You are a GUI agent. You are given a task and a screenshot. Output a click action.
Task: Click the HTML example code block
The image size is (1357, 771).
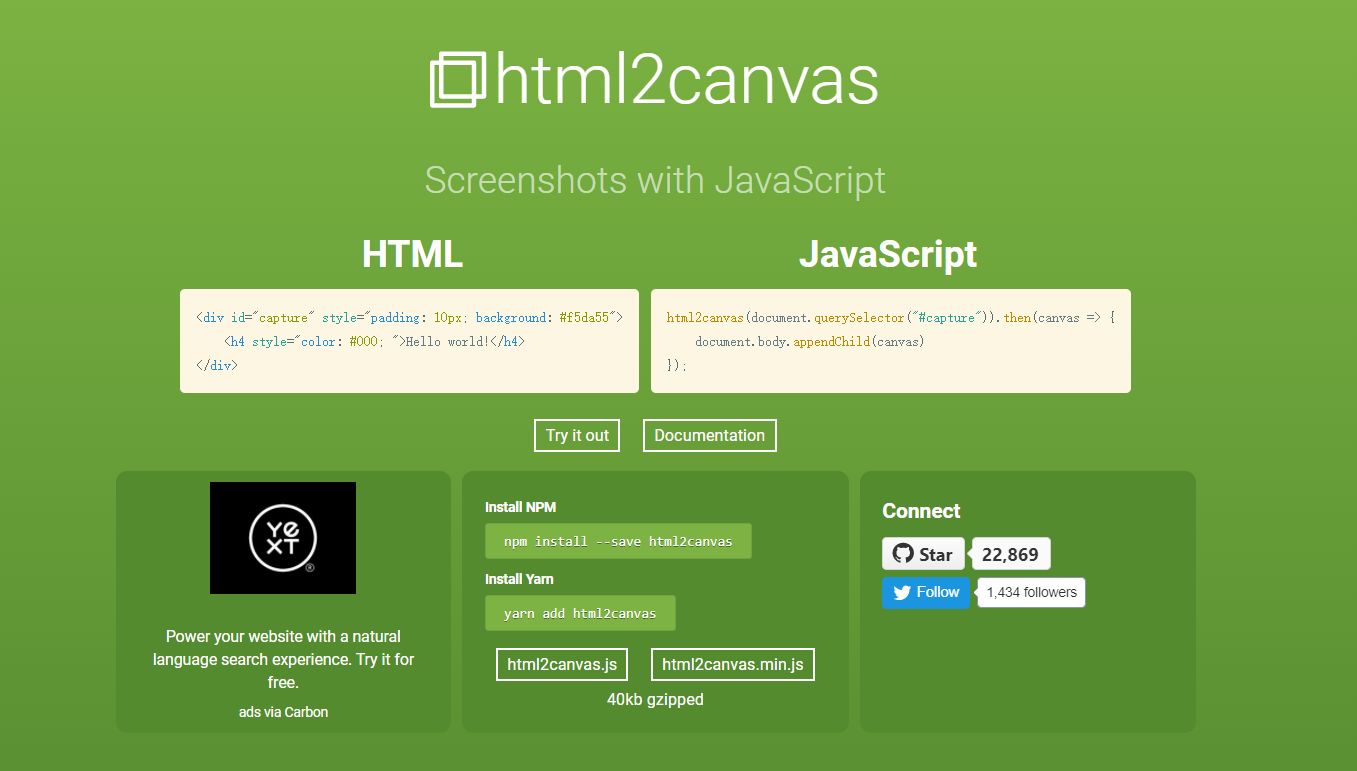[x=410, y=340]
